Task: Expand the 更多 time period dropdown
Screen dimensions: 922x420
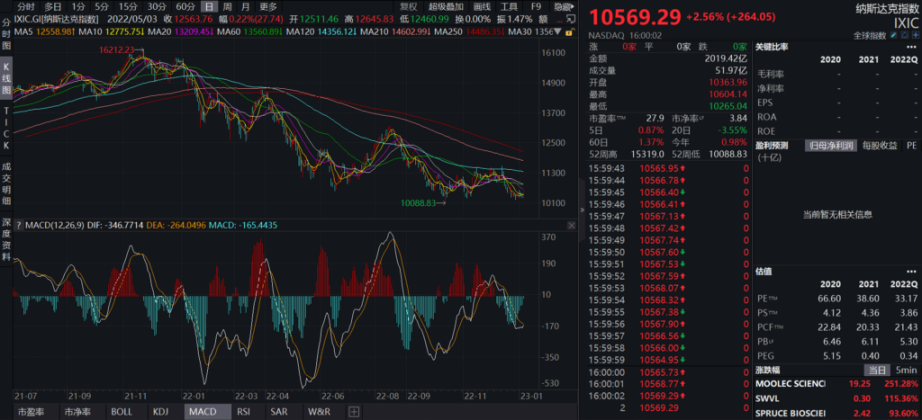Action: pos(269,7)
